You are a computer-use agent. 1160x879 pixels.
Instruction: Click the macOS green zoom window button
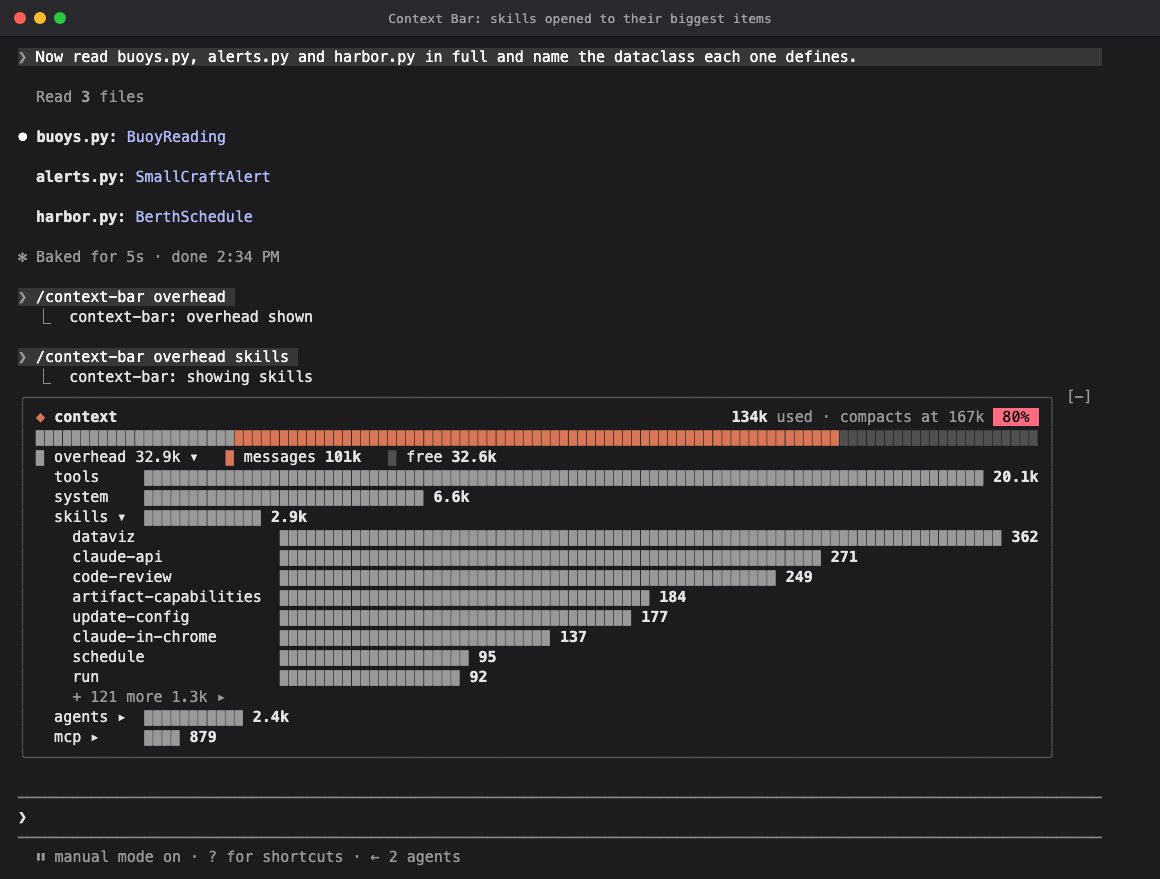click(60, 18)
